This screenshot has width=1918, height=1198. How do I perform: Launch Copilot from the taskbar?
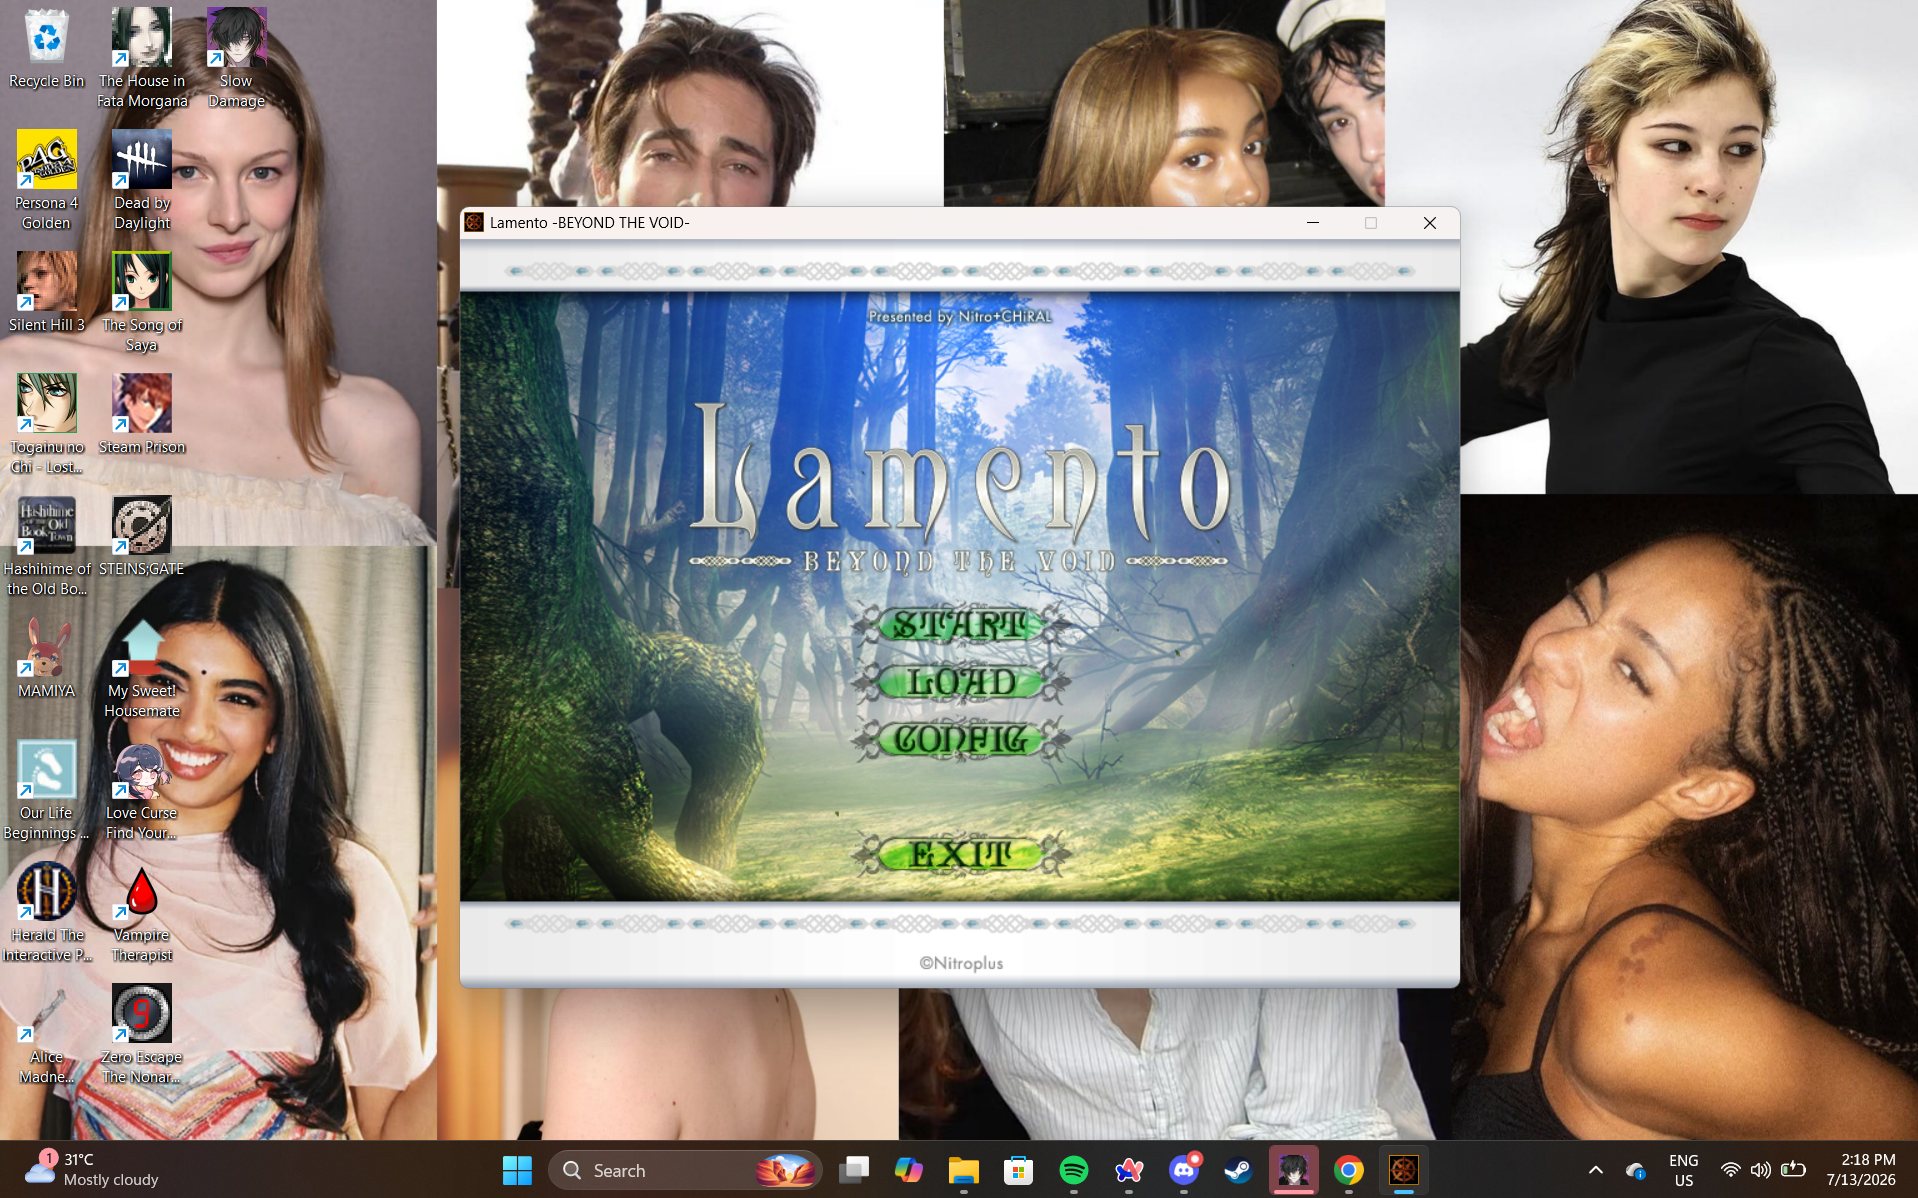pos(908,1170)
